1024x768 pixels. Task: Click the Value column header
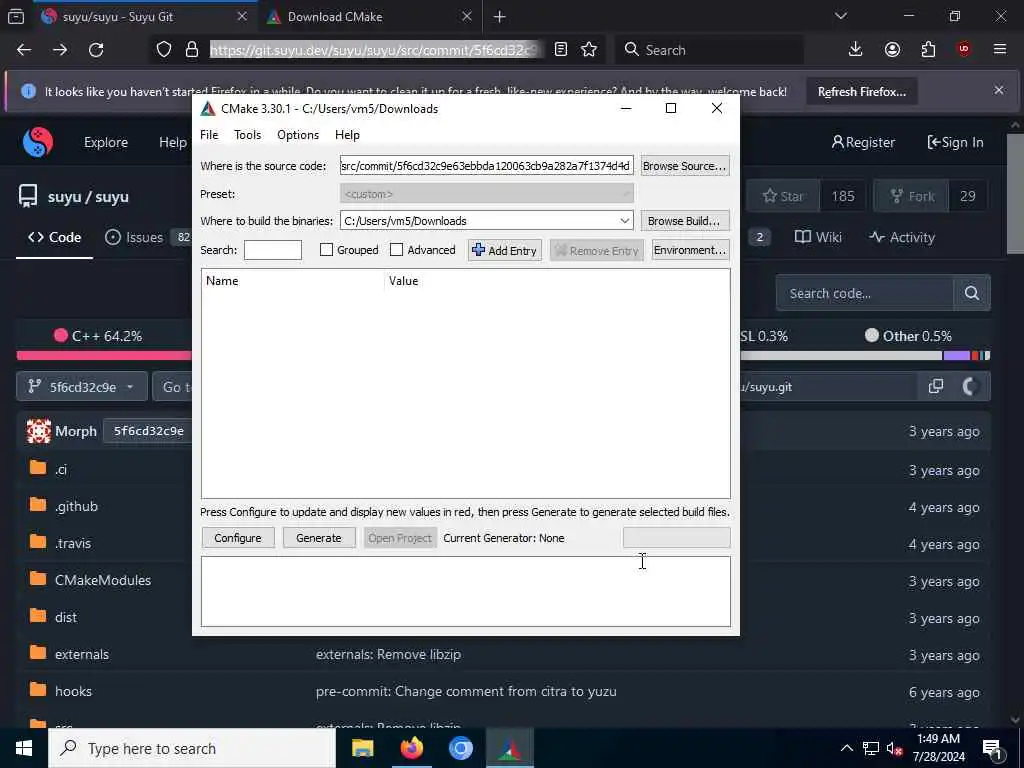[404, 281]
